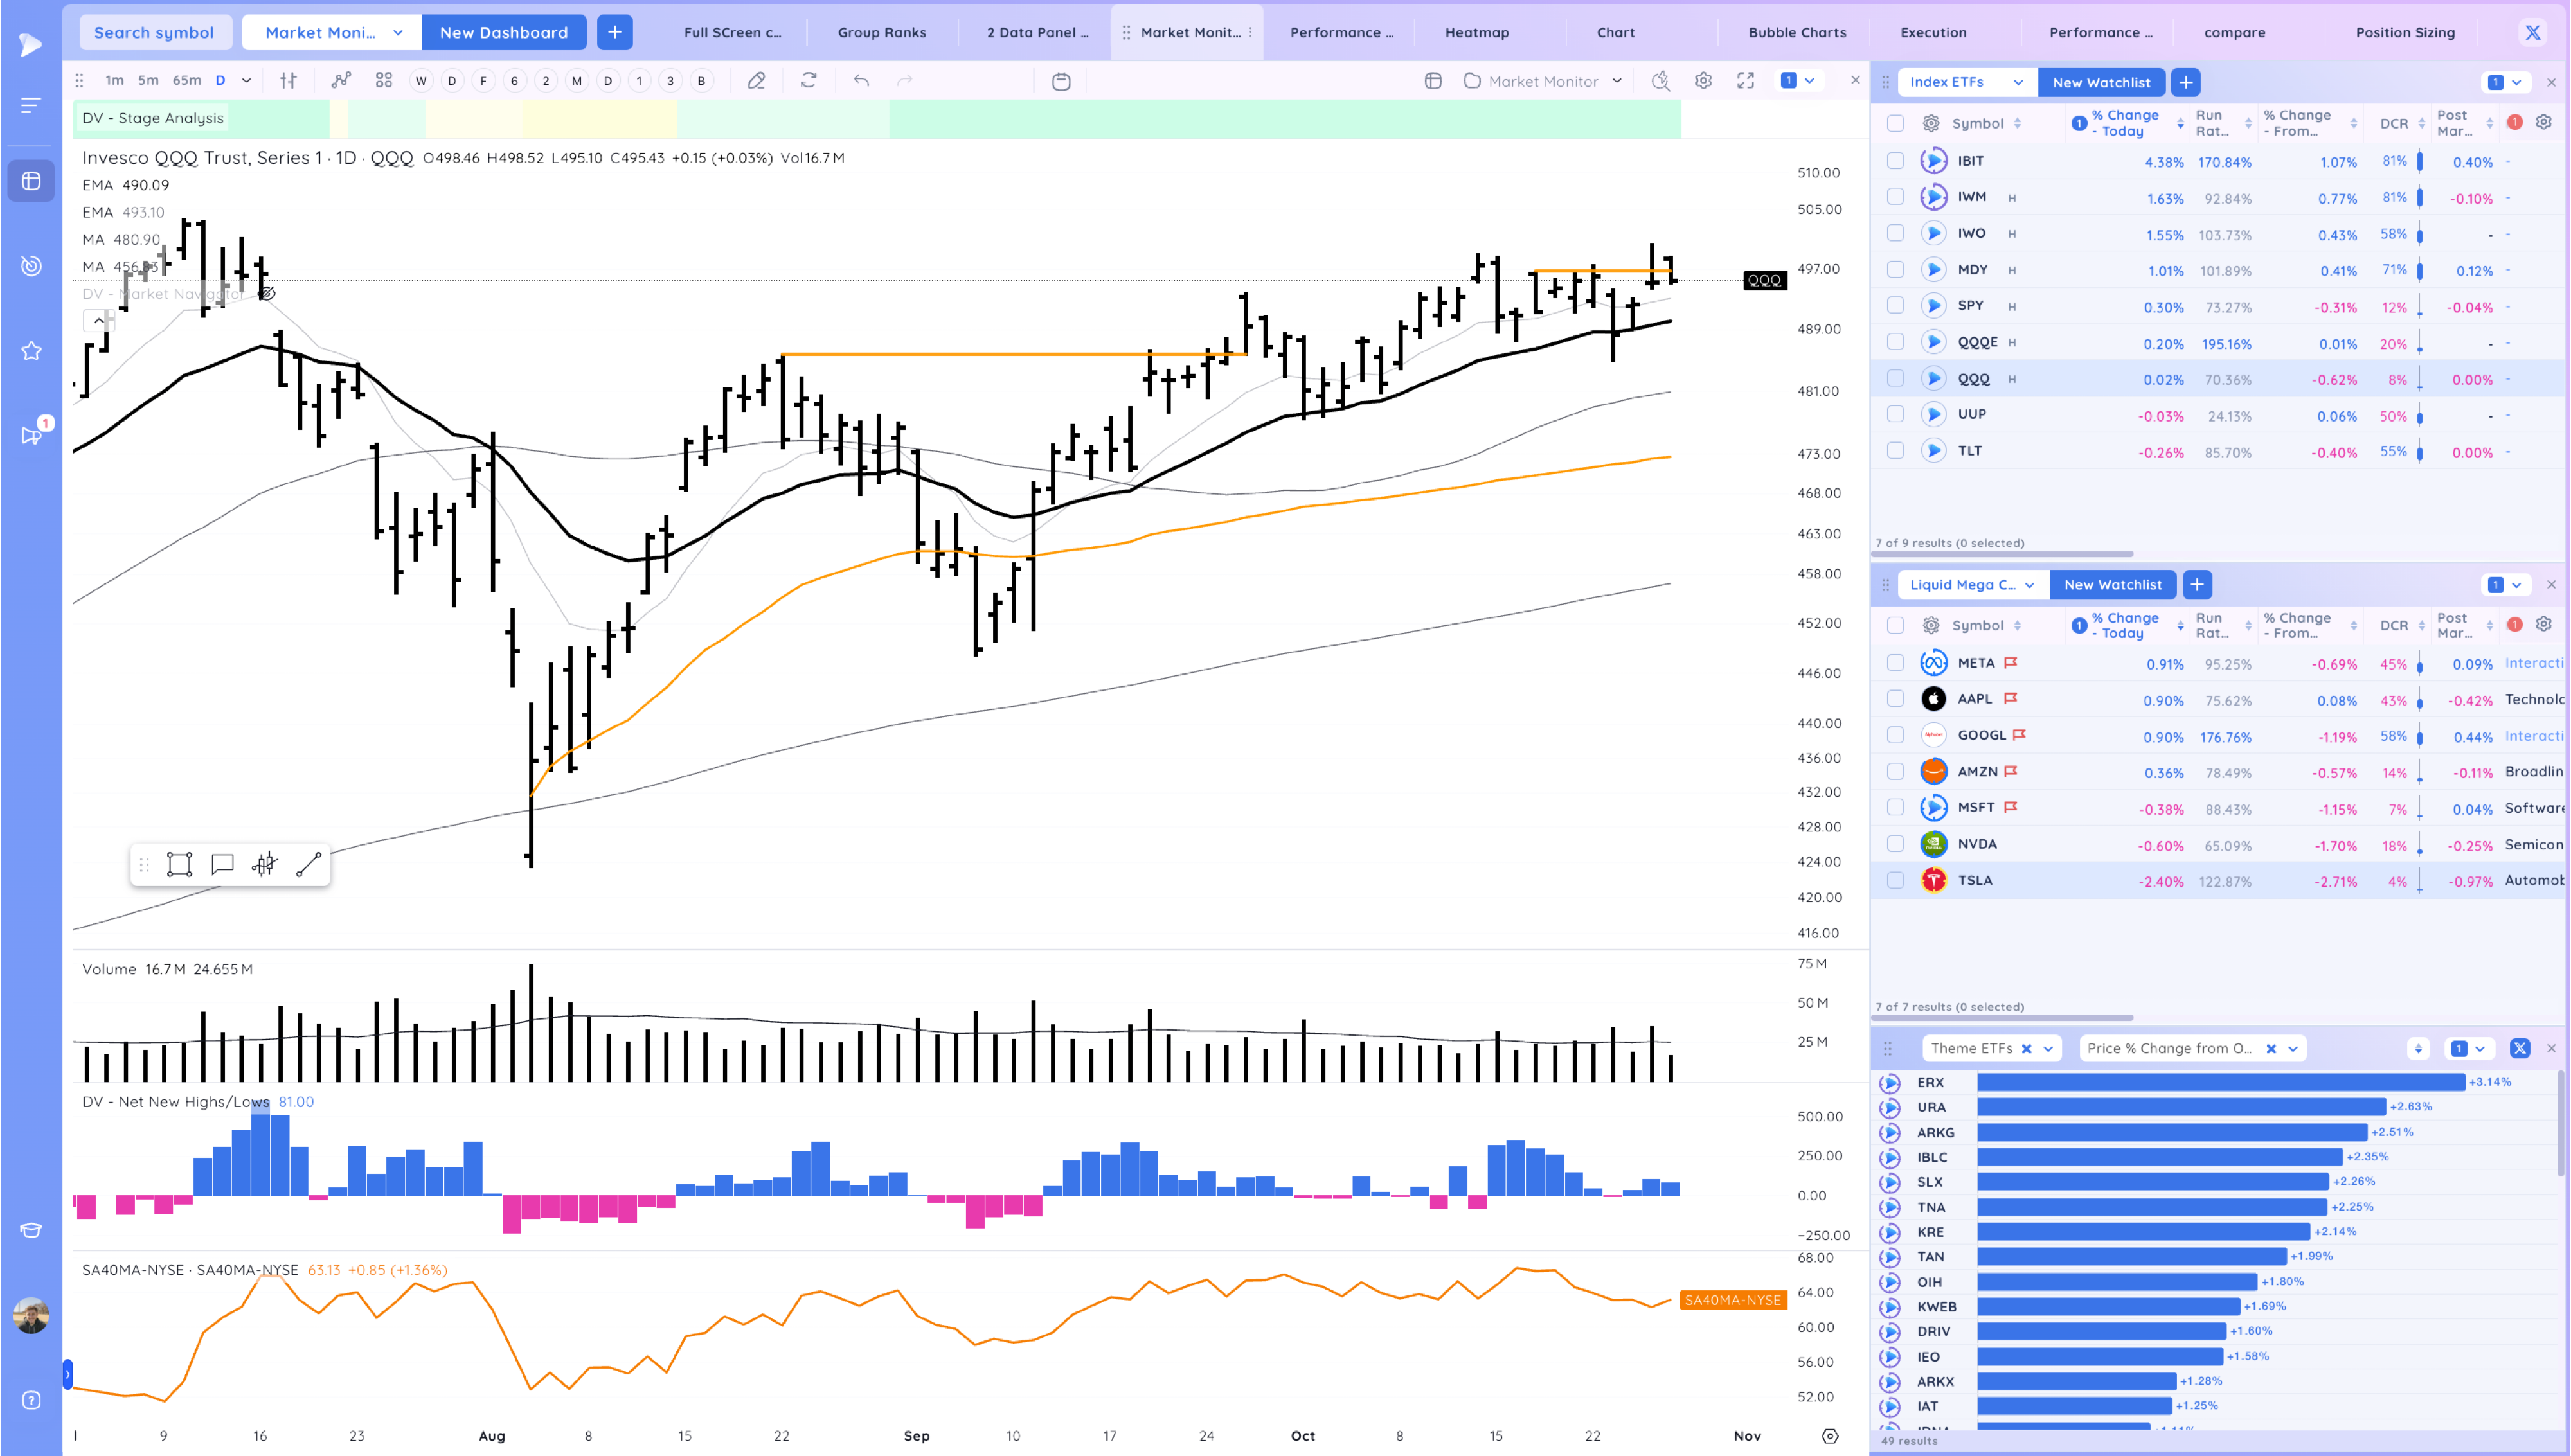Click the New Dashboard button
Image resolution: width=2571 pixels, height=1456 pixels.
click(503, 32)
